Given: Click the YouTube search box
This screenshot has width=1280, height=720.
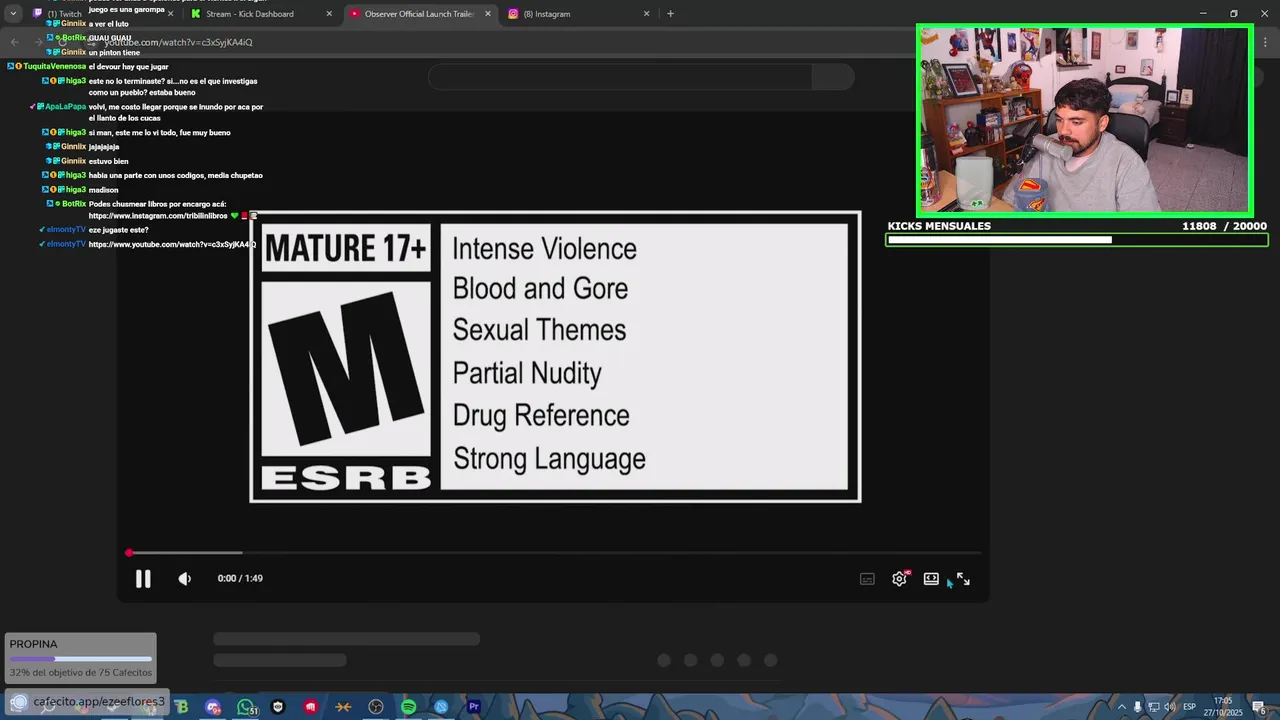Looking at the screenshot, I should [x=620, y=77].
